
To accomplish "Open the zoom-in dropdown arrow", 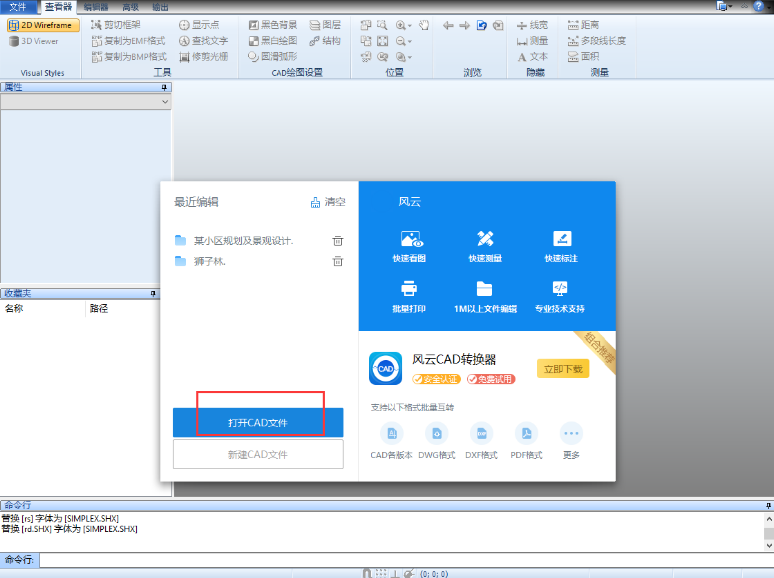I will [410, 26].
